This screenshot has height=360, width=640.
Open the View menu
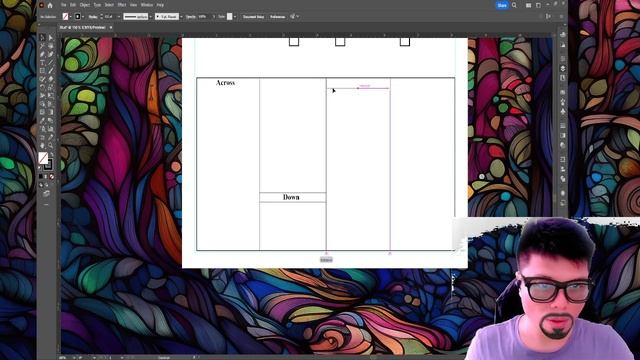point(133,5)
